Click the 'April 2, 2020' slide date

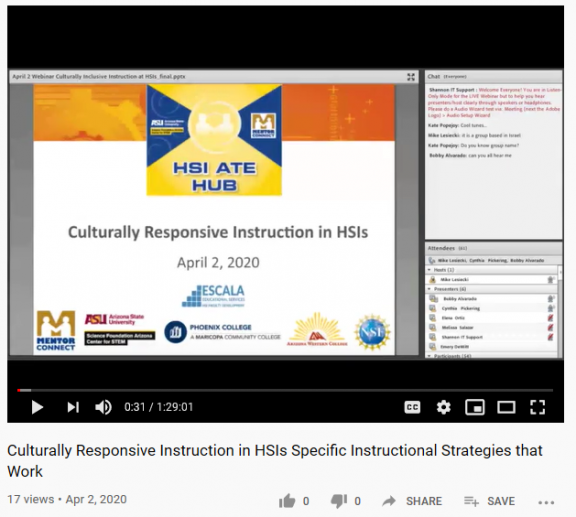[x=218, y=262]
